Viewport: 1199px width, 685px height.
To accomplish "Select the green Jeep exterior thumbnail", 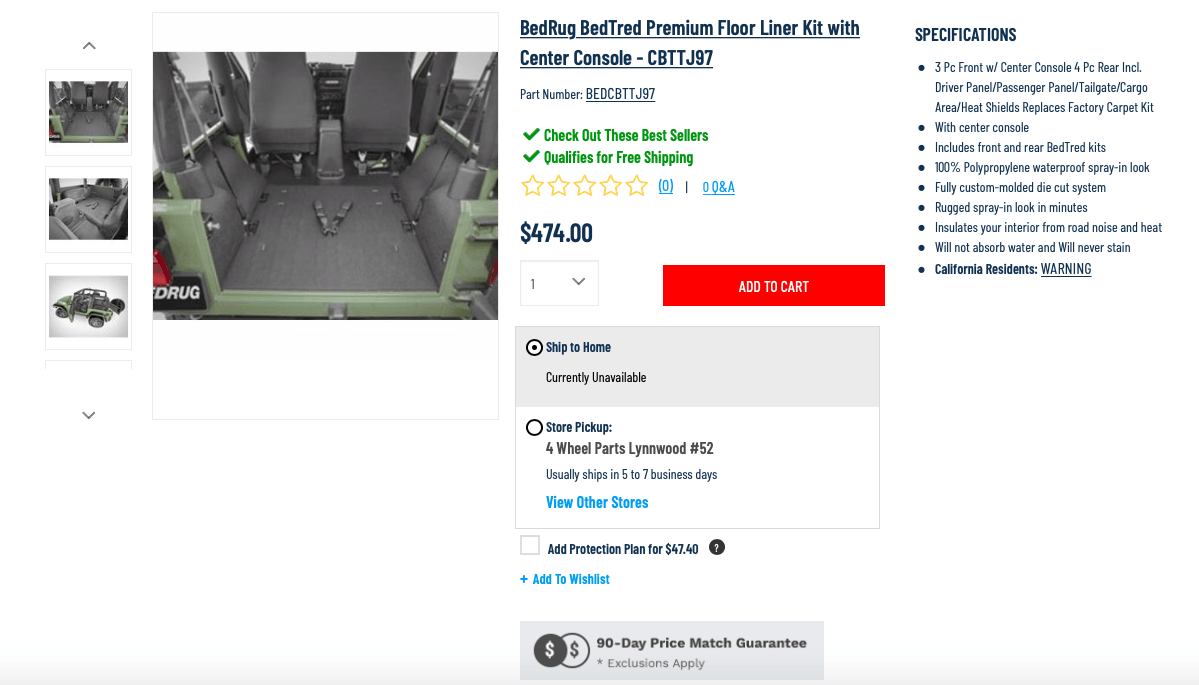I will coord(89,306).
